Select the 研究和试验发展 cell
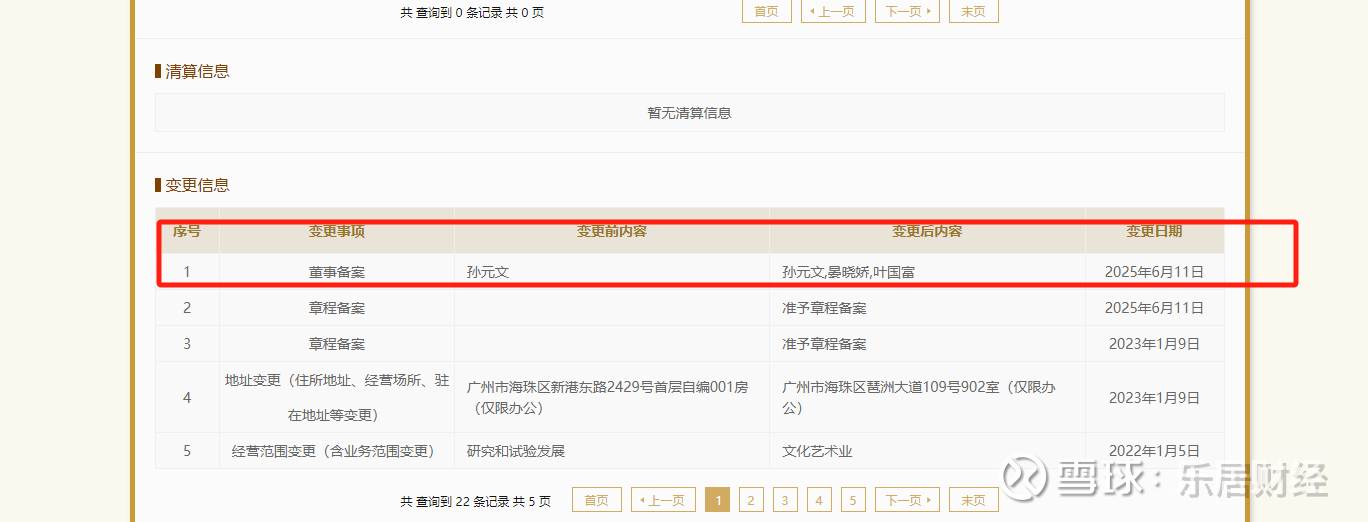The width and height of the screenshot is (1368, 522). pos(612,451)
